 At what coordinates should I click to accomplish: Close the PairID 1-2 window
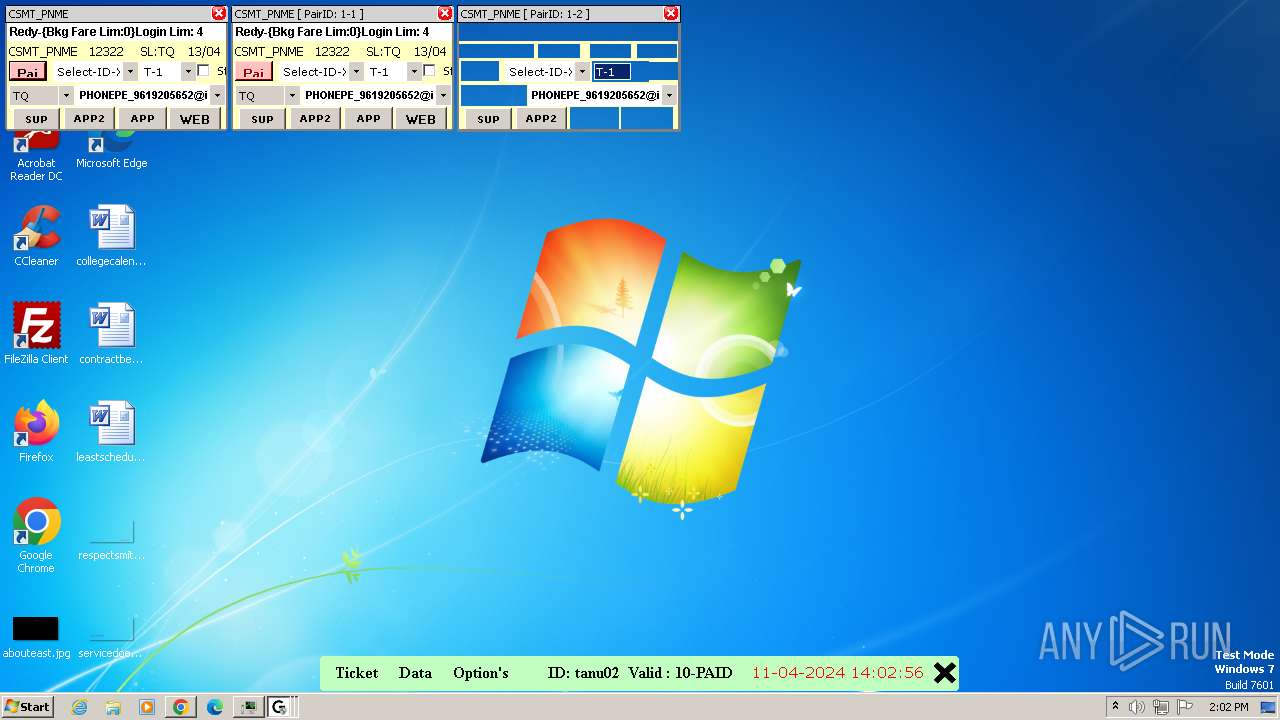pyautogui.click(x=671, y=13)
